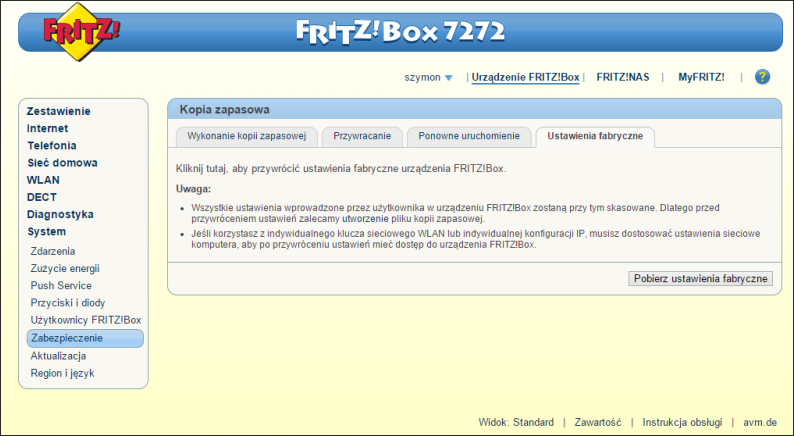The width and height of the screenshot is (794, 436).
Task: Switch view via the Standard link
Action: 533,423
